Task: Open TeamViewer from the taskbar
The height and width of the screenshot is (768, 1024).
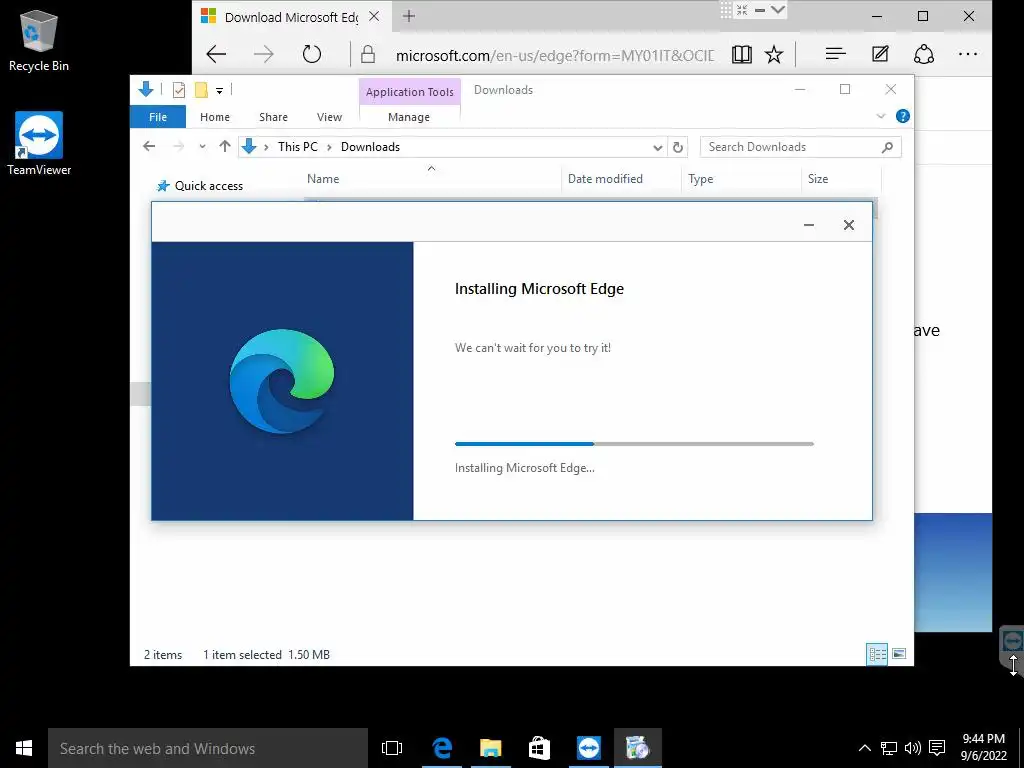Action: click(588, 748)
